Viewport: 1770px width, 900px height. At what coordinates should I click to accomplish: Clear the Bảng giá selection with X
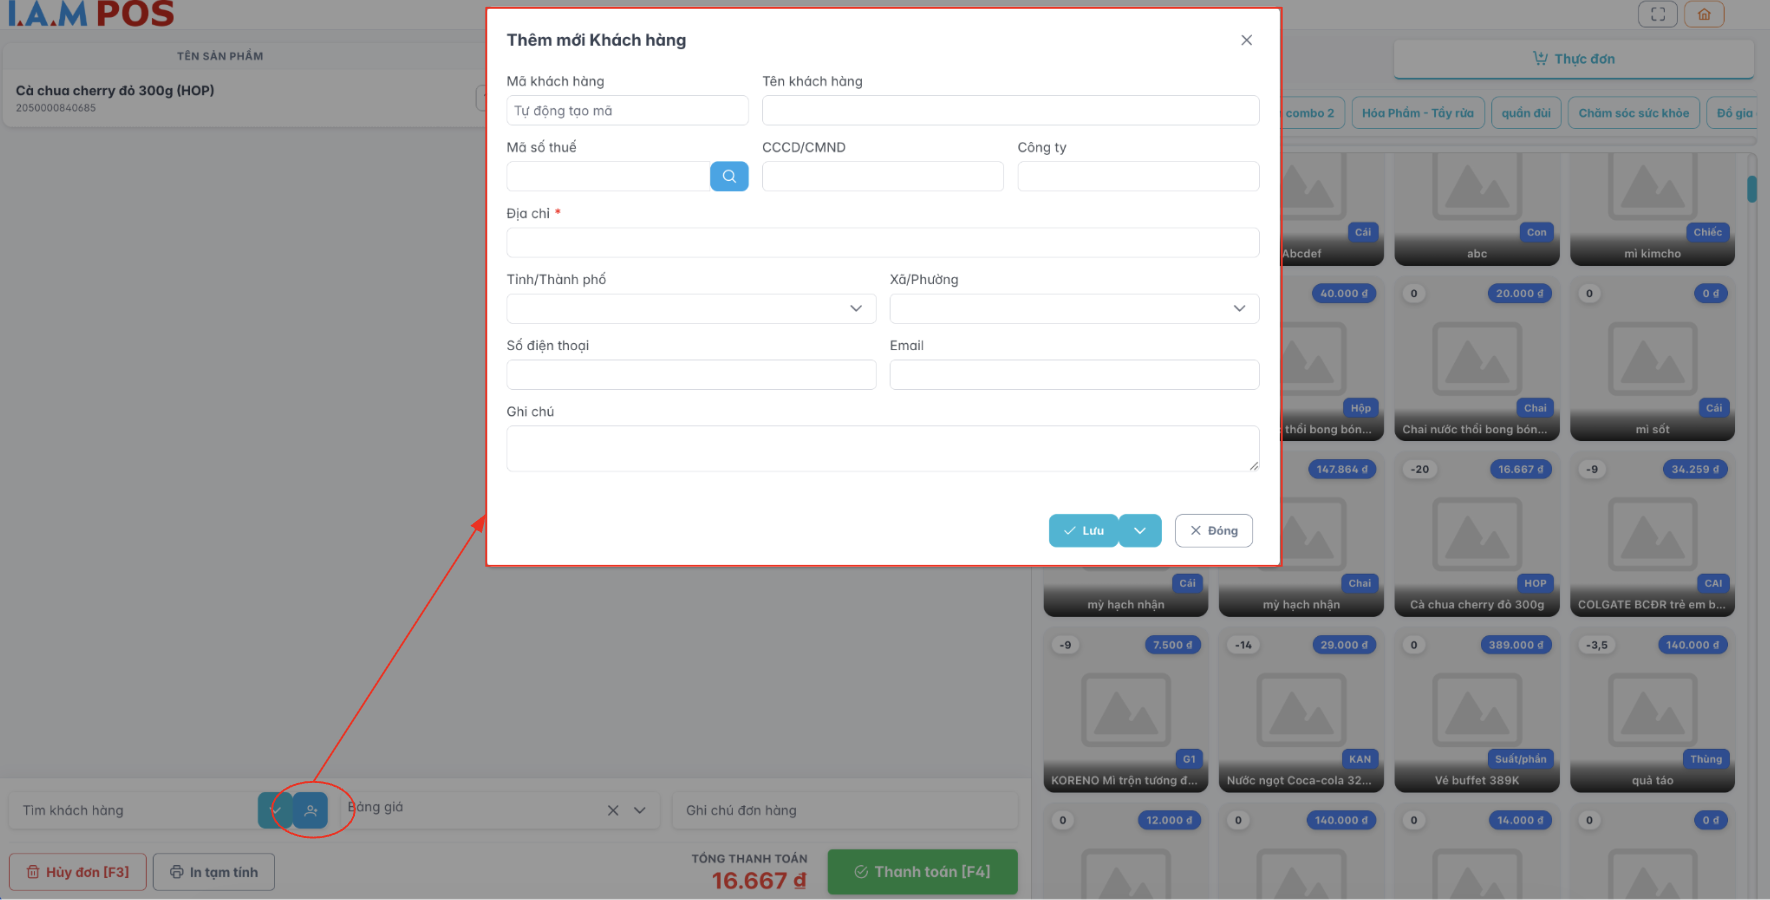[x=613, y=810]
